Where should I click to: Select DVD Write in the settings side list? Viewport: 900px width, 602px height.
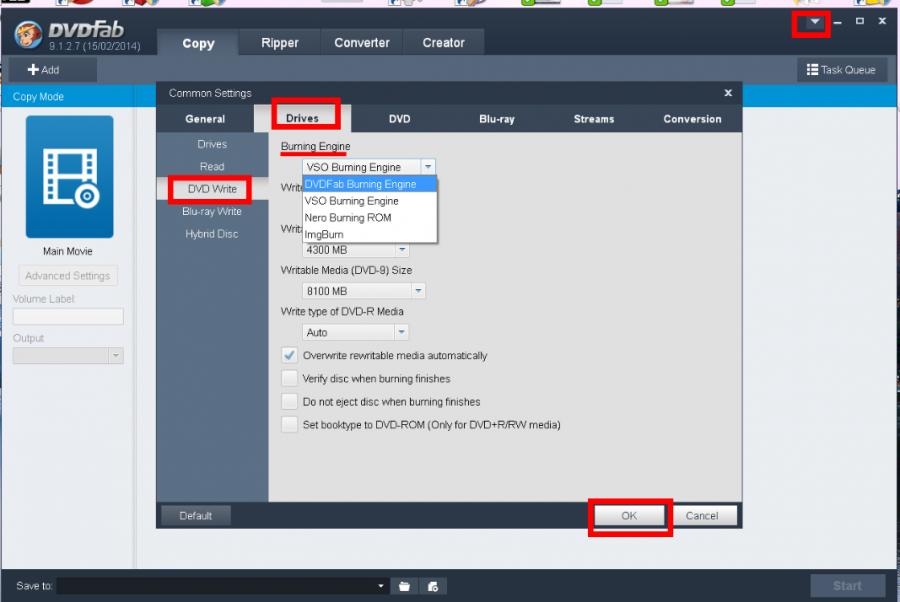click(x=212, y=189)
